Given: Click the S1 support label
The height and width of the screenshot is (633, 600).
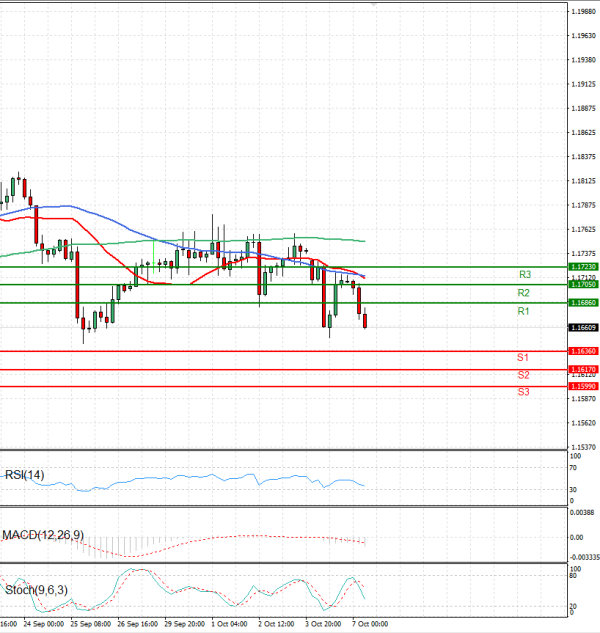Looking at the screenshot, I should [523, 357].
